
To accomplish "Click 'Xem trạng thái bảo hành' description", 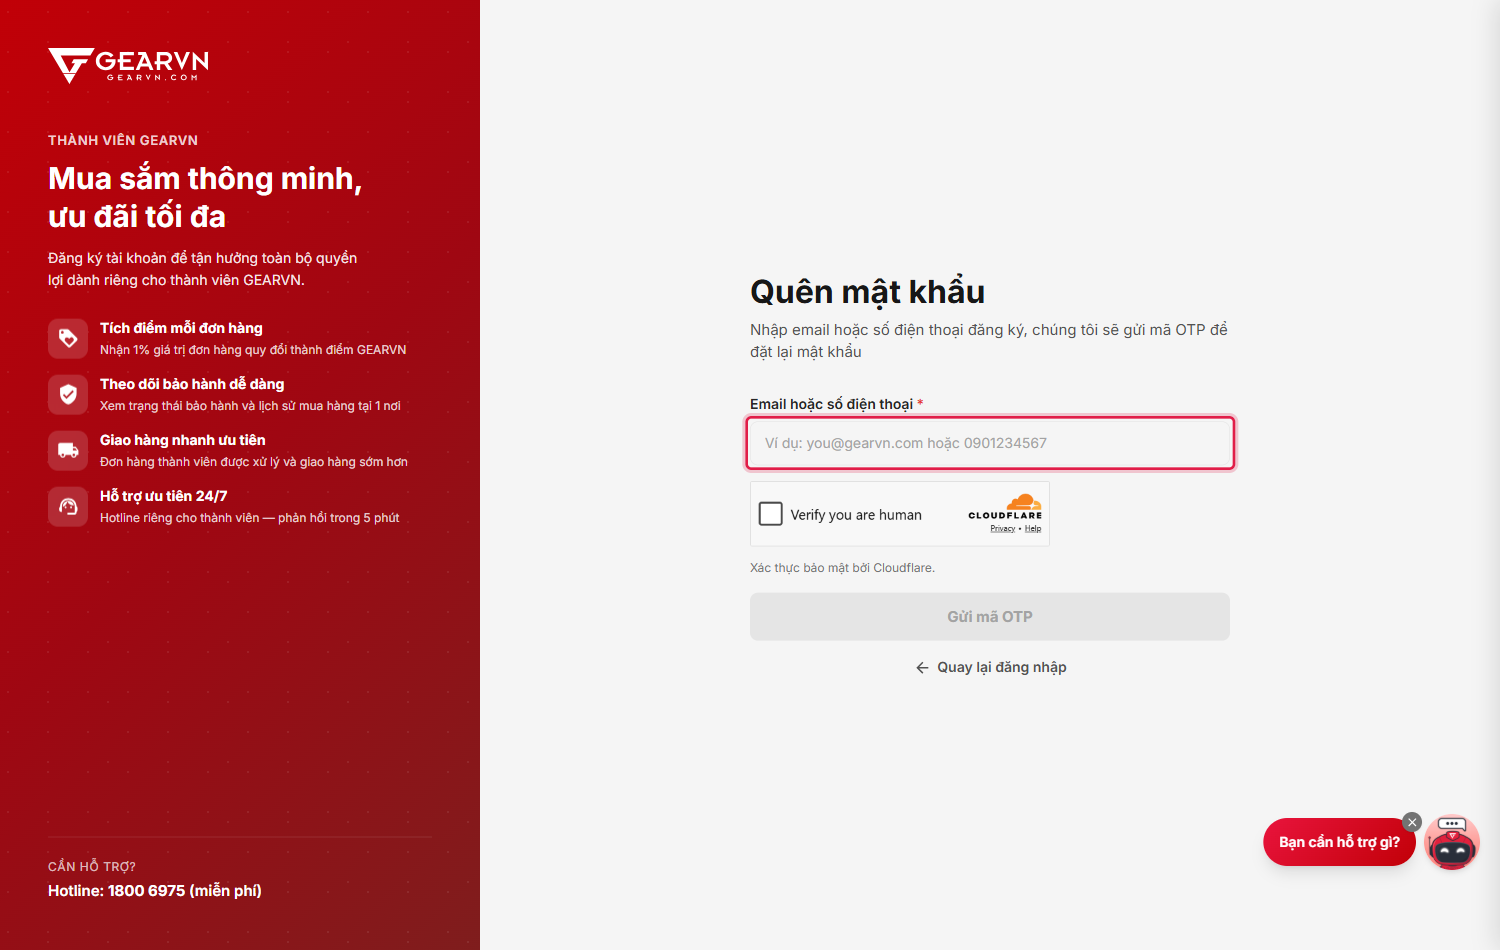I will click(x=250, y=406).
